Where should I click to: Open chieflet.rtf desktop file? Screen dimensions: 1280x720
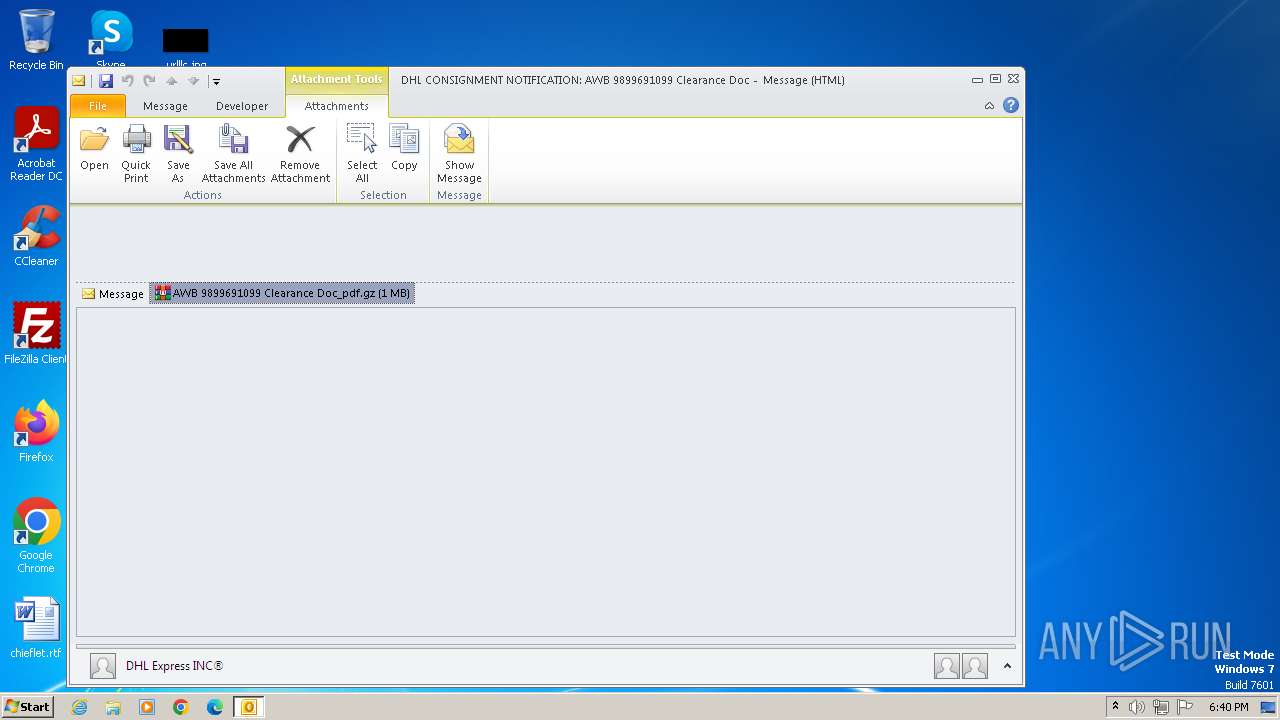point(36,628)
